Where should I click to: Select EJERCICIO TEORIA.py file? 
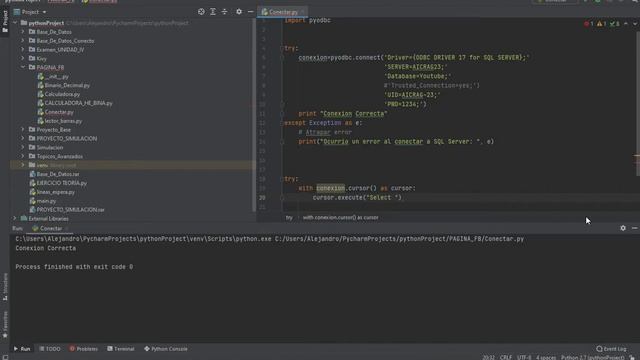click(x=58, y=183)
